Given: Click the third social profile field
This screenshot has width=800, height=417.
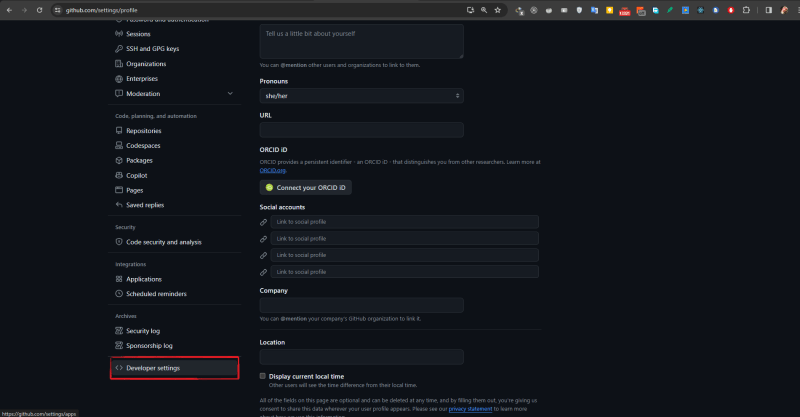Looking at the screenshot, I should pos(405,255).
